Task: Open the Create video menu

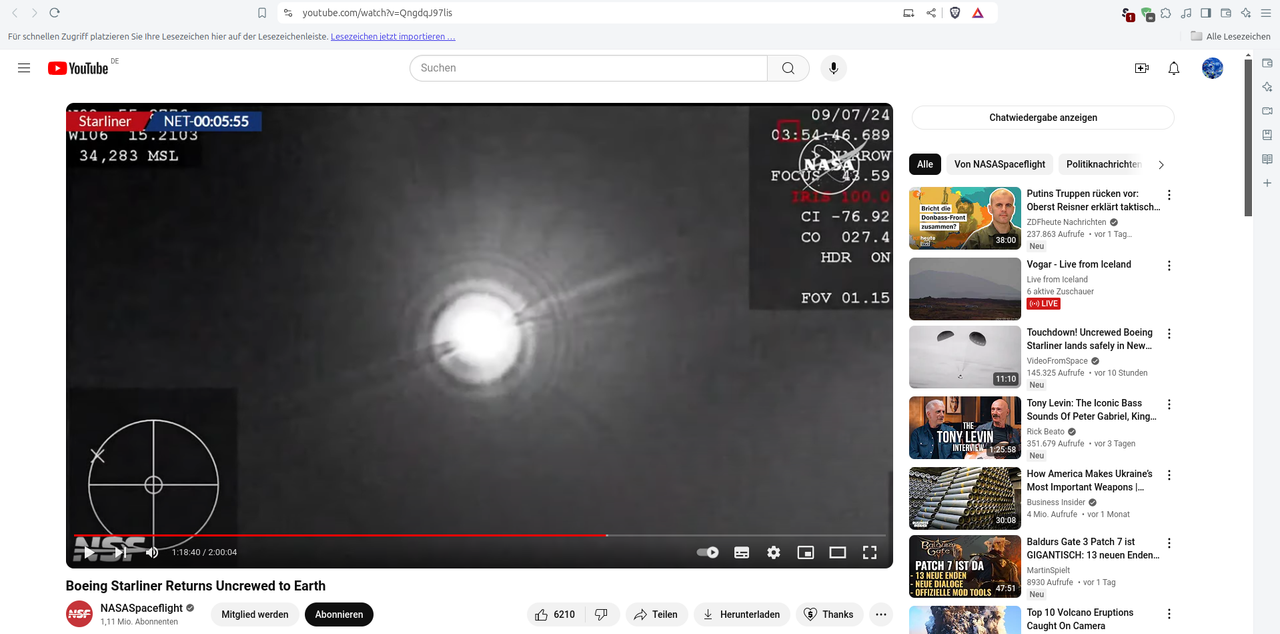Action: coord(1142,68)
